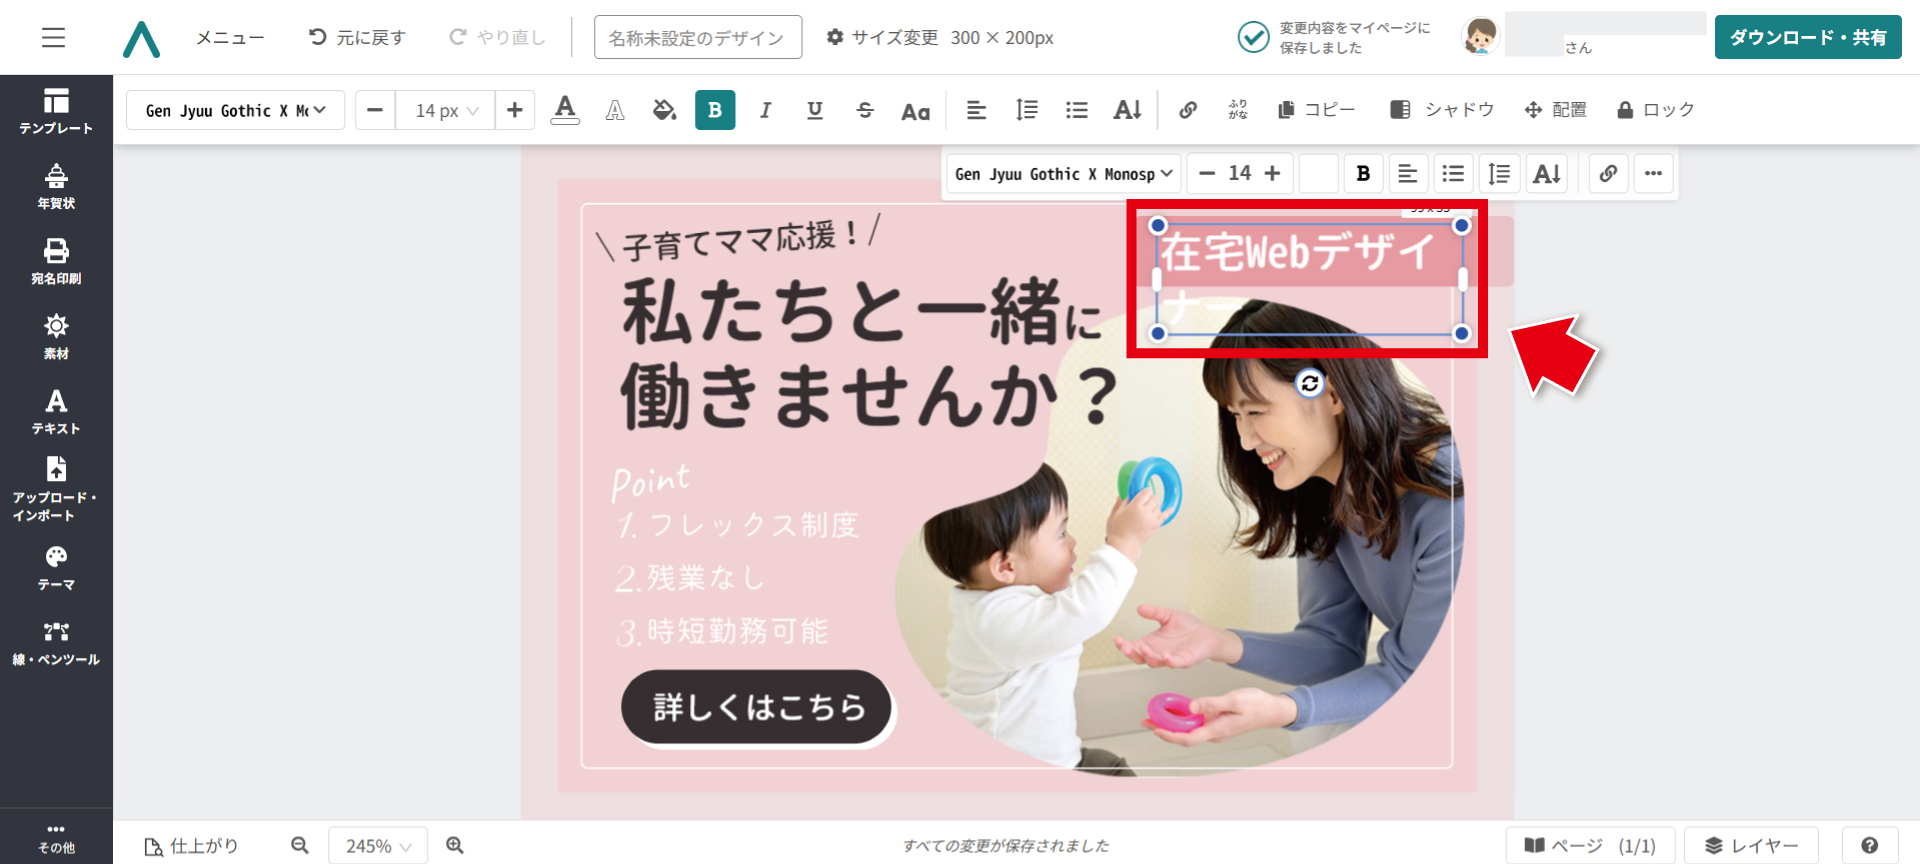Open the テンプレート panel in sidebar
The height and width of the screenshot is (864, 1920).
click(x=56, y=111)
